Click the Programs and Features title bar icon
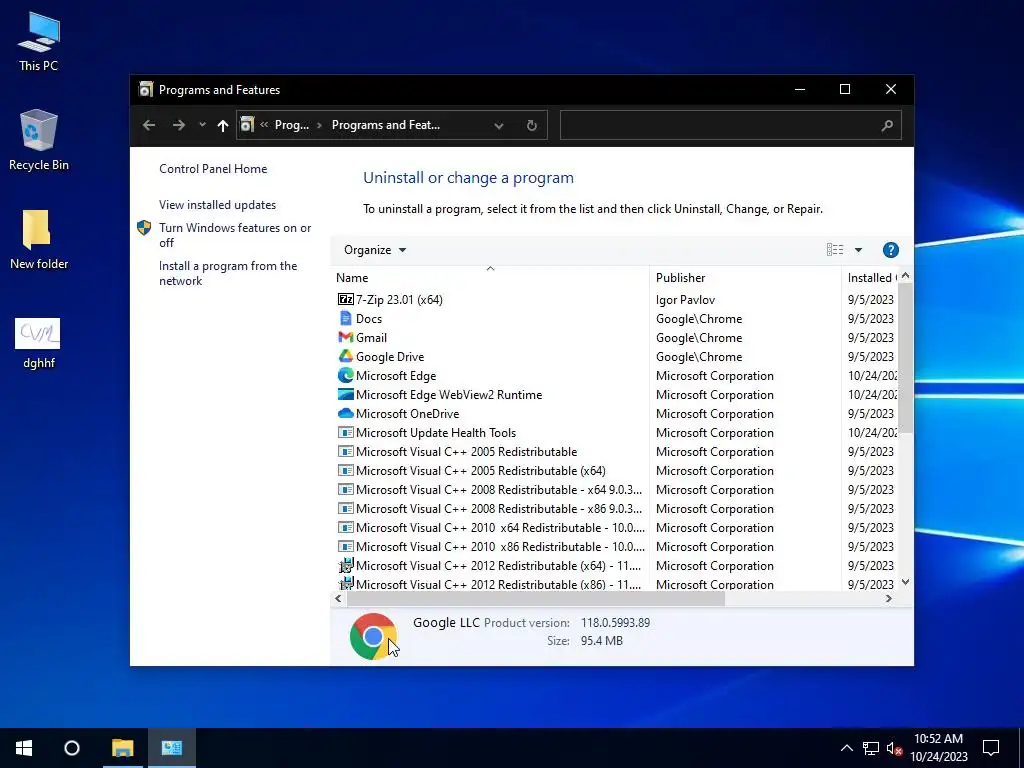The height and width of the screenshot is (768, 1024). tap(146, 89)
